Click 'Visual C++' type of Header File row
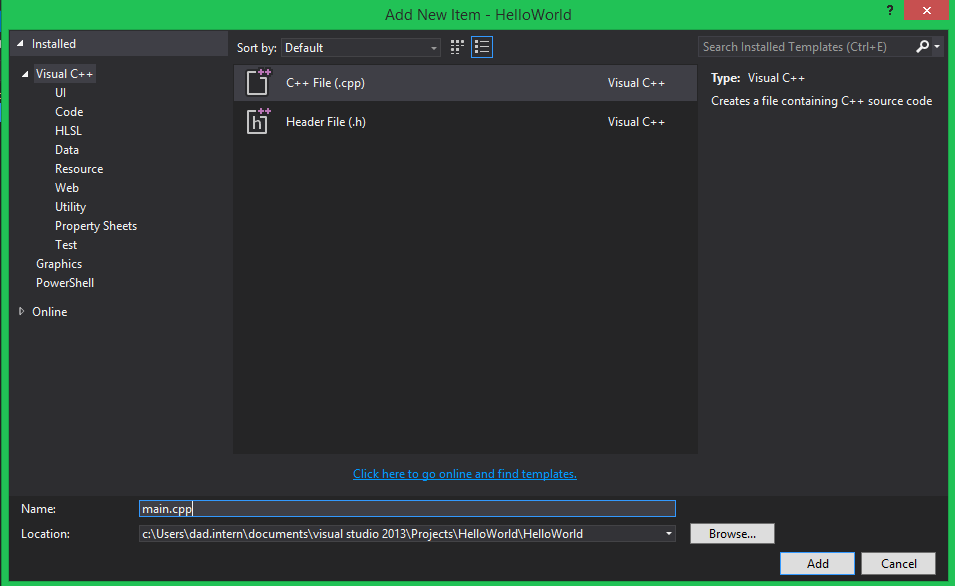 [636, 122]
